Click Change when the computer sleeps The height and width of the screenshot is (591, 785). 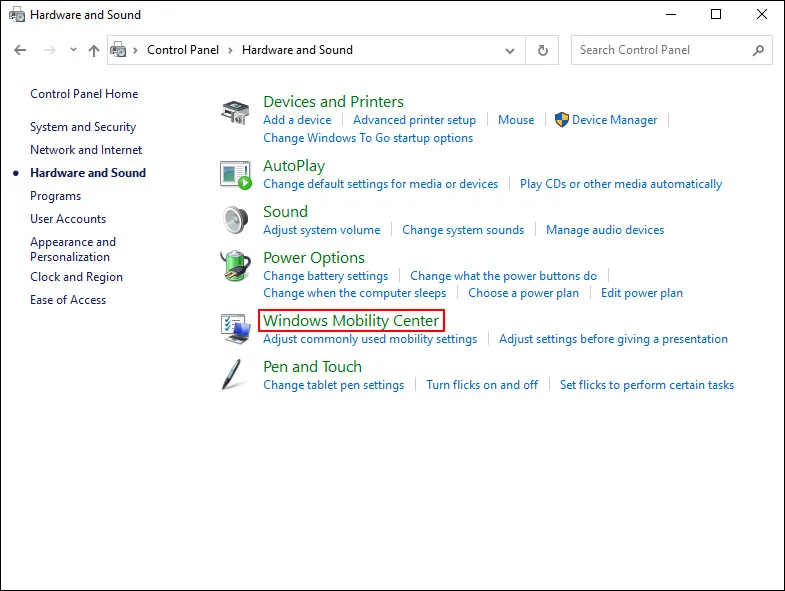354,293
